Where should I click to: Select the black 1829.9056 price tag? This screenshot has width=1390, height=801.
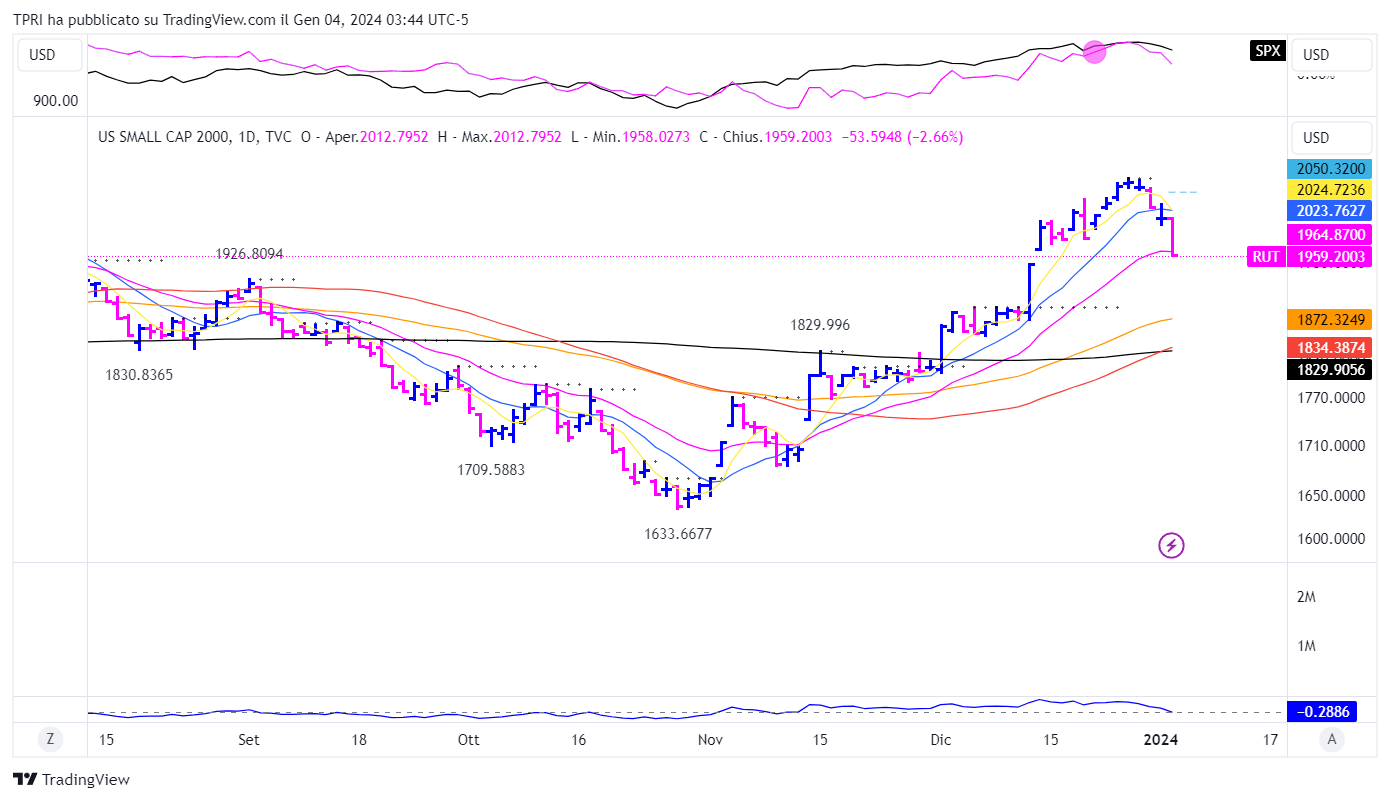[1331, 370]
